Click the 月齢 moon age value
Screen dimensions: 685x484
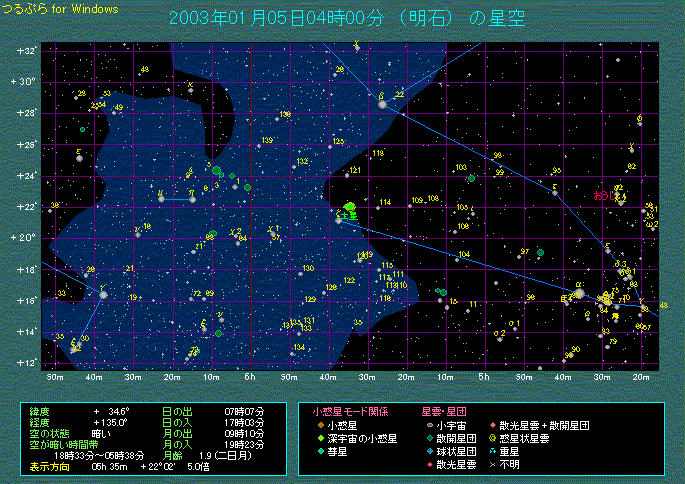tap(214, 456)
